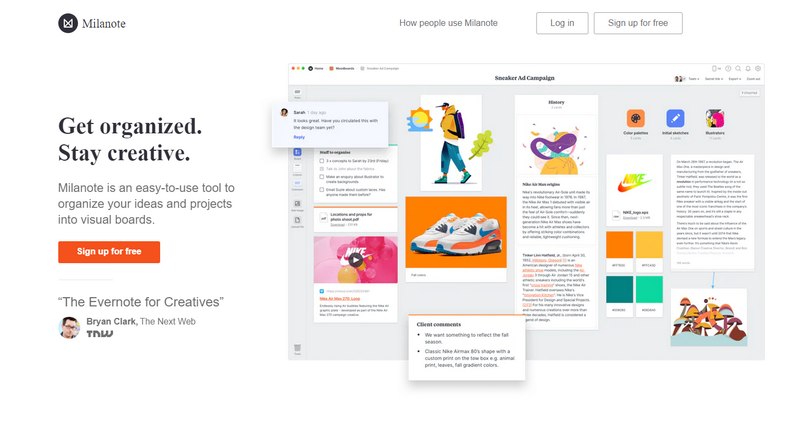Select the teal color swatch
800x448 pixels.
619,289
